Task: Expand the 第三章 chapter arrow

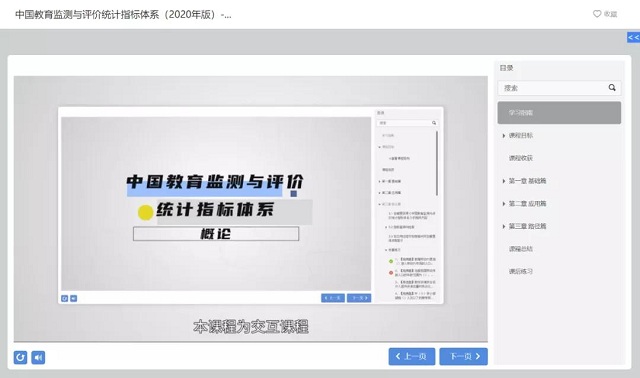Action: [x=504, y=226]
